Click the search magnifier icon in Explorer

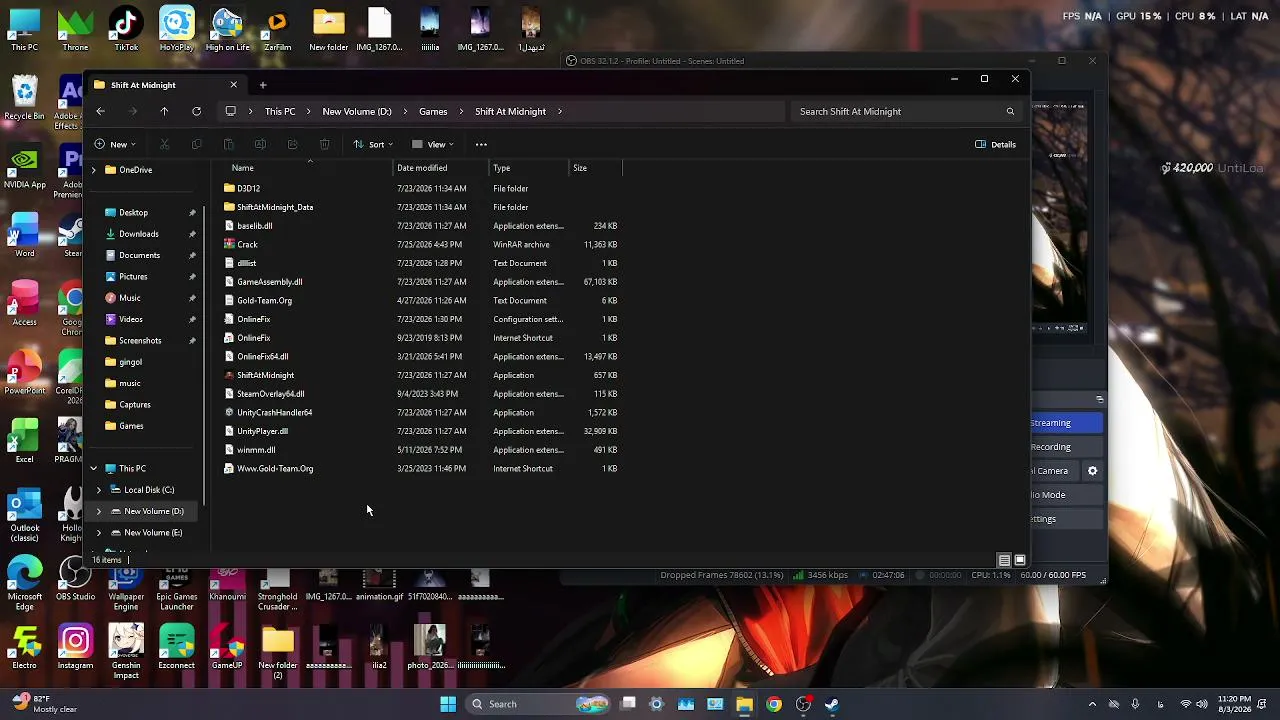(1010, 111)
